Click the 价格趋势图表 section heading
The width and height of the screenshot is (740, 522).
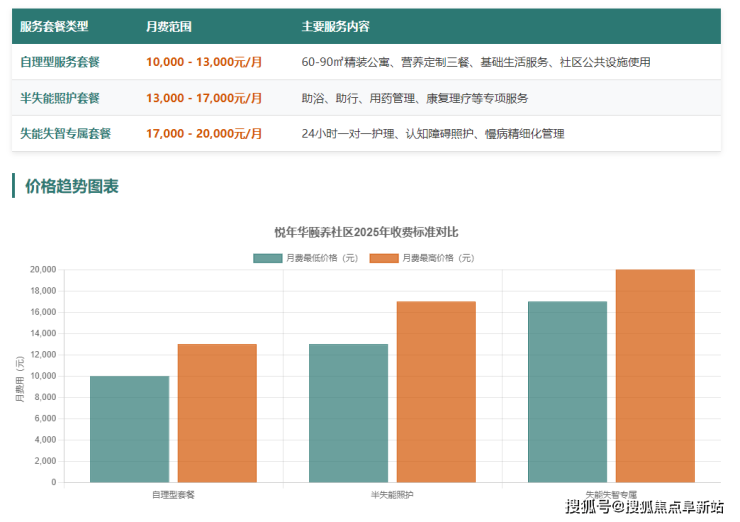71,186
